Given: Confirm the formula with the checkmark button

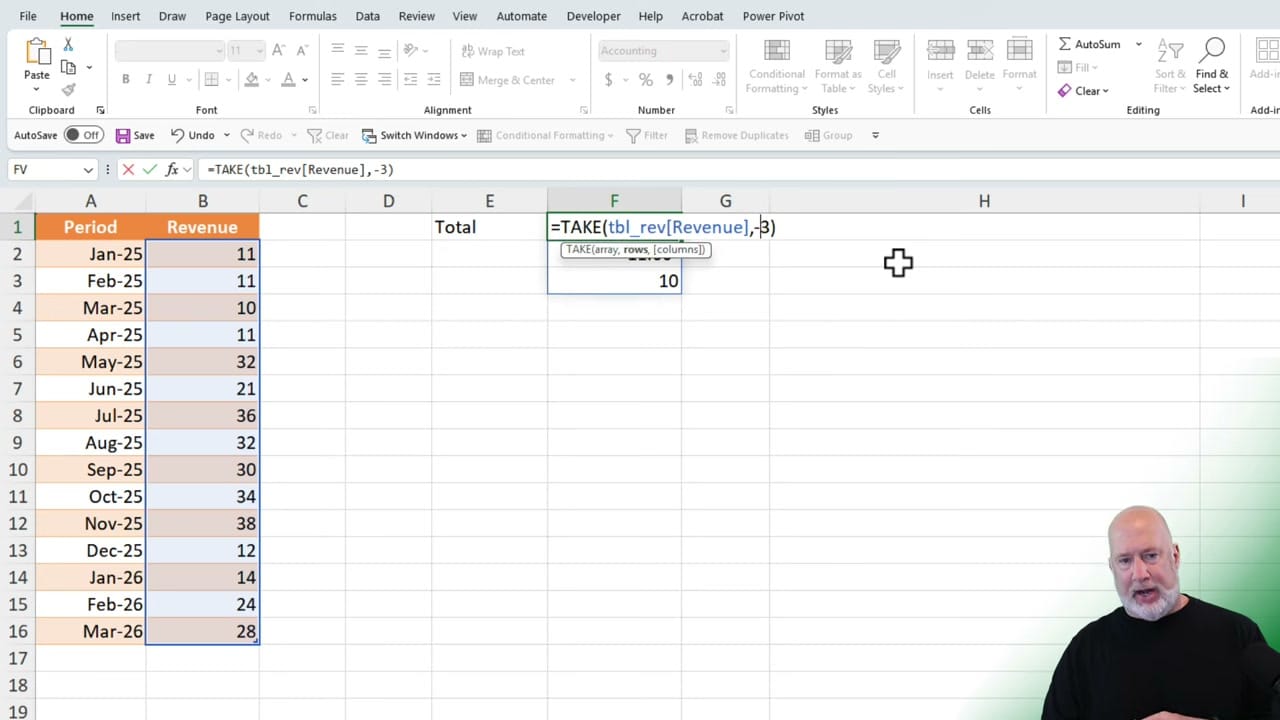Looking at the screenshot, I should [150, 169].
